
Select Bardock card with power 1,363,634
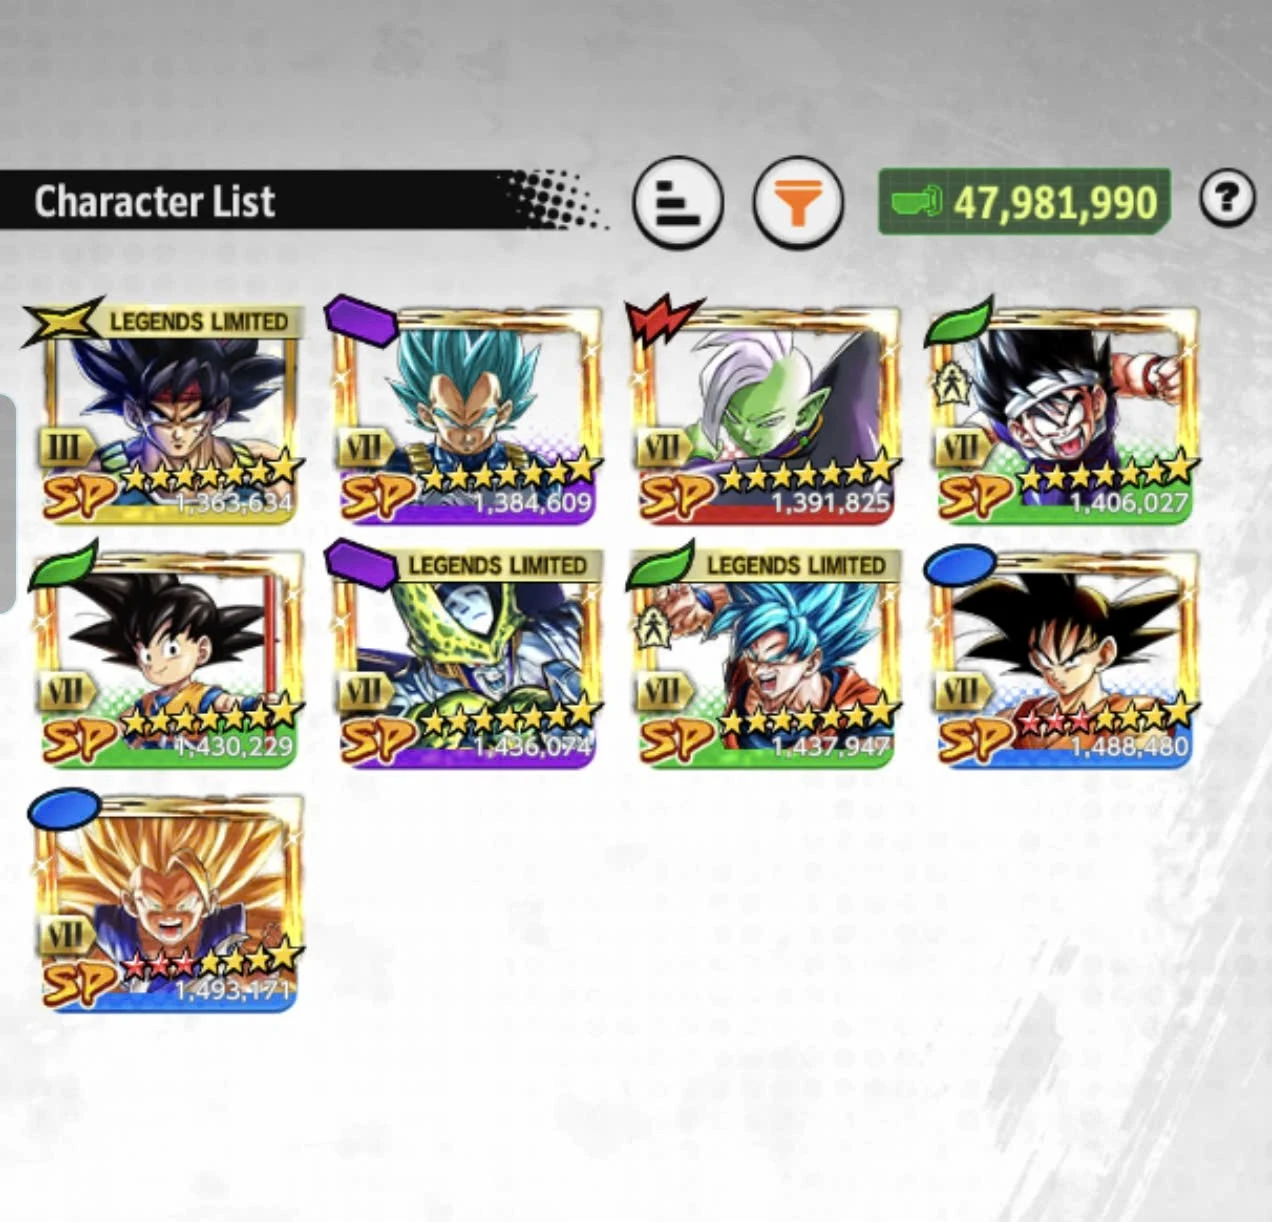170,414
